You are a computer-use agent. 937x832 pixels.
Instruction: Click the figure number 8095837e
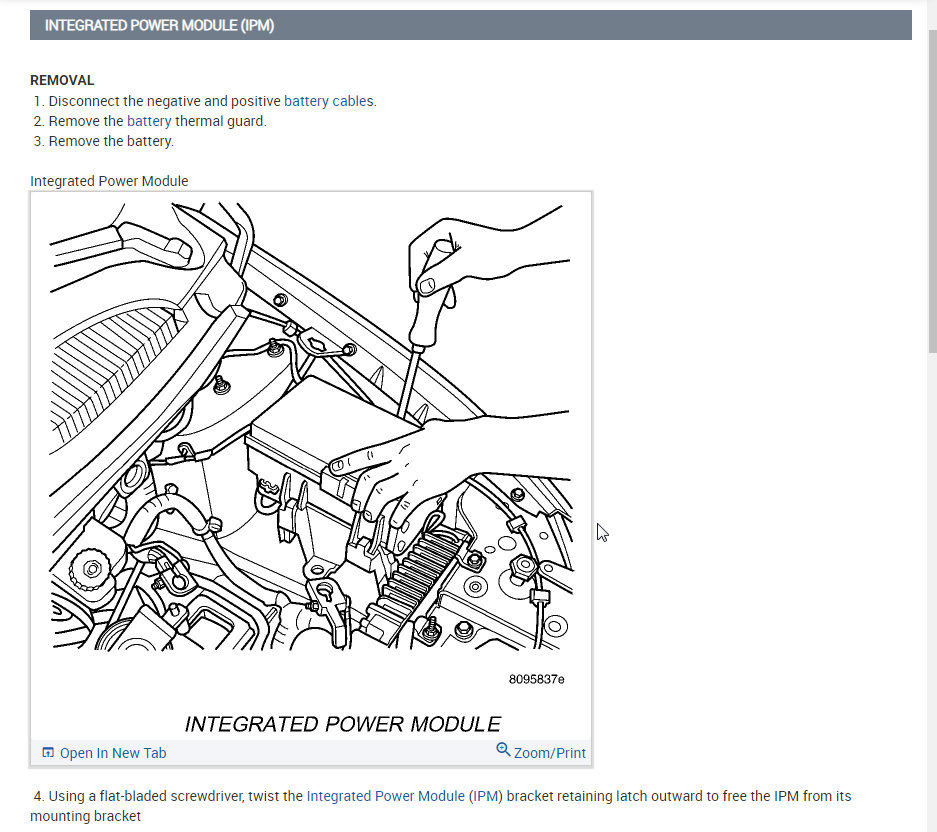[537, 680]
